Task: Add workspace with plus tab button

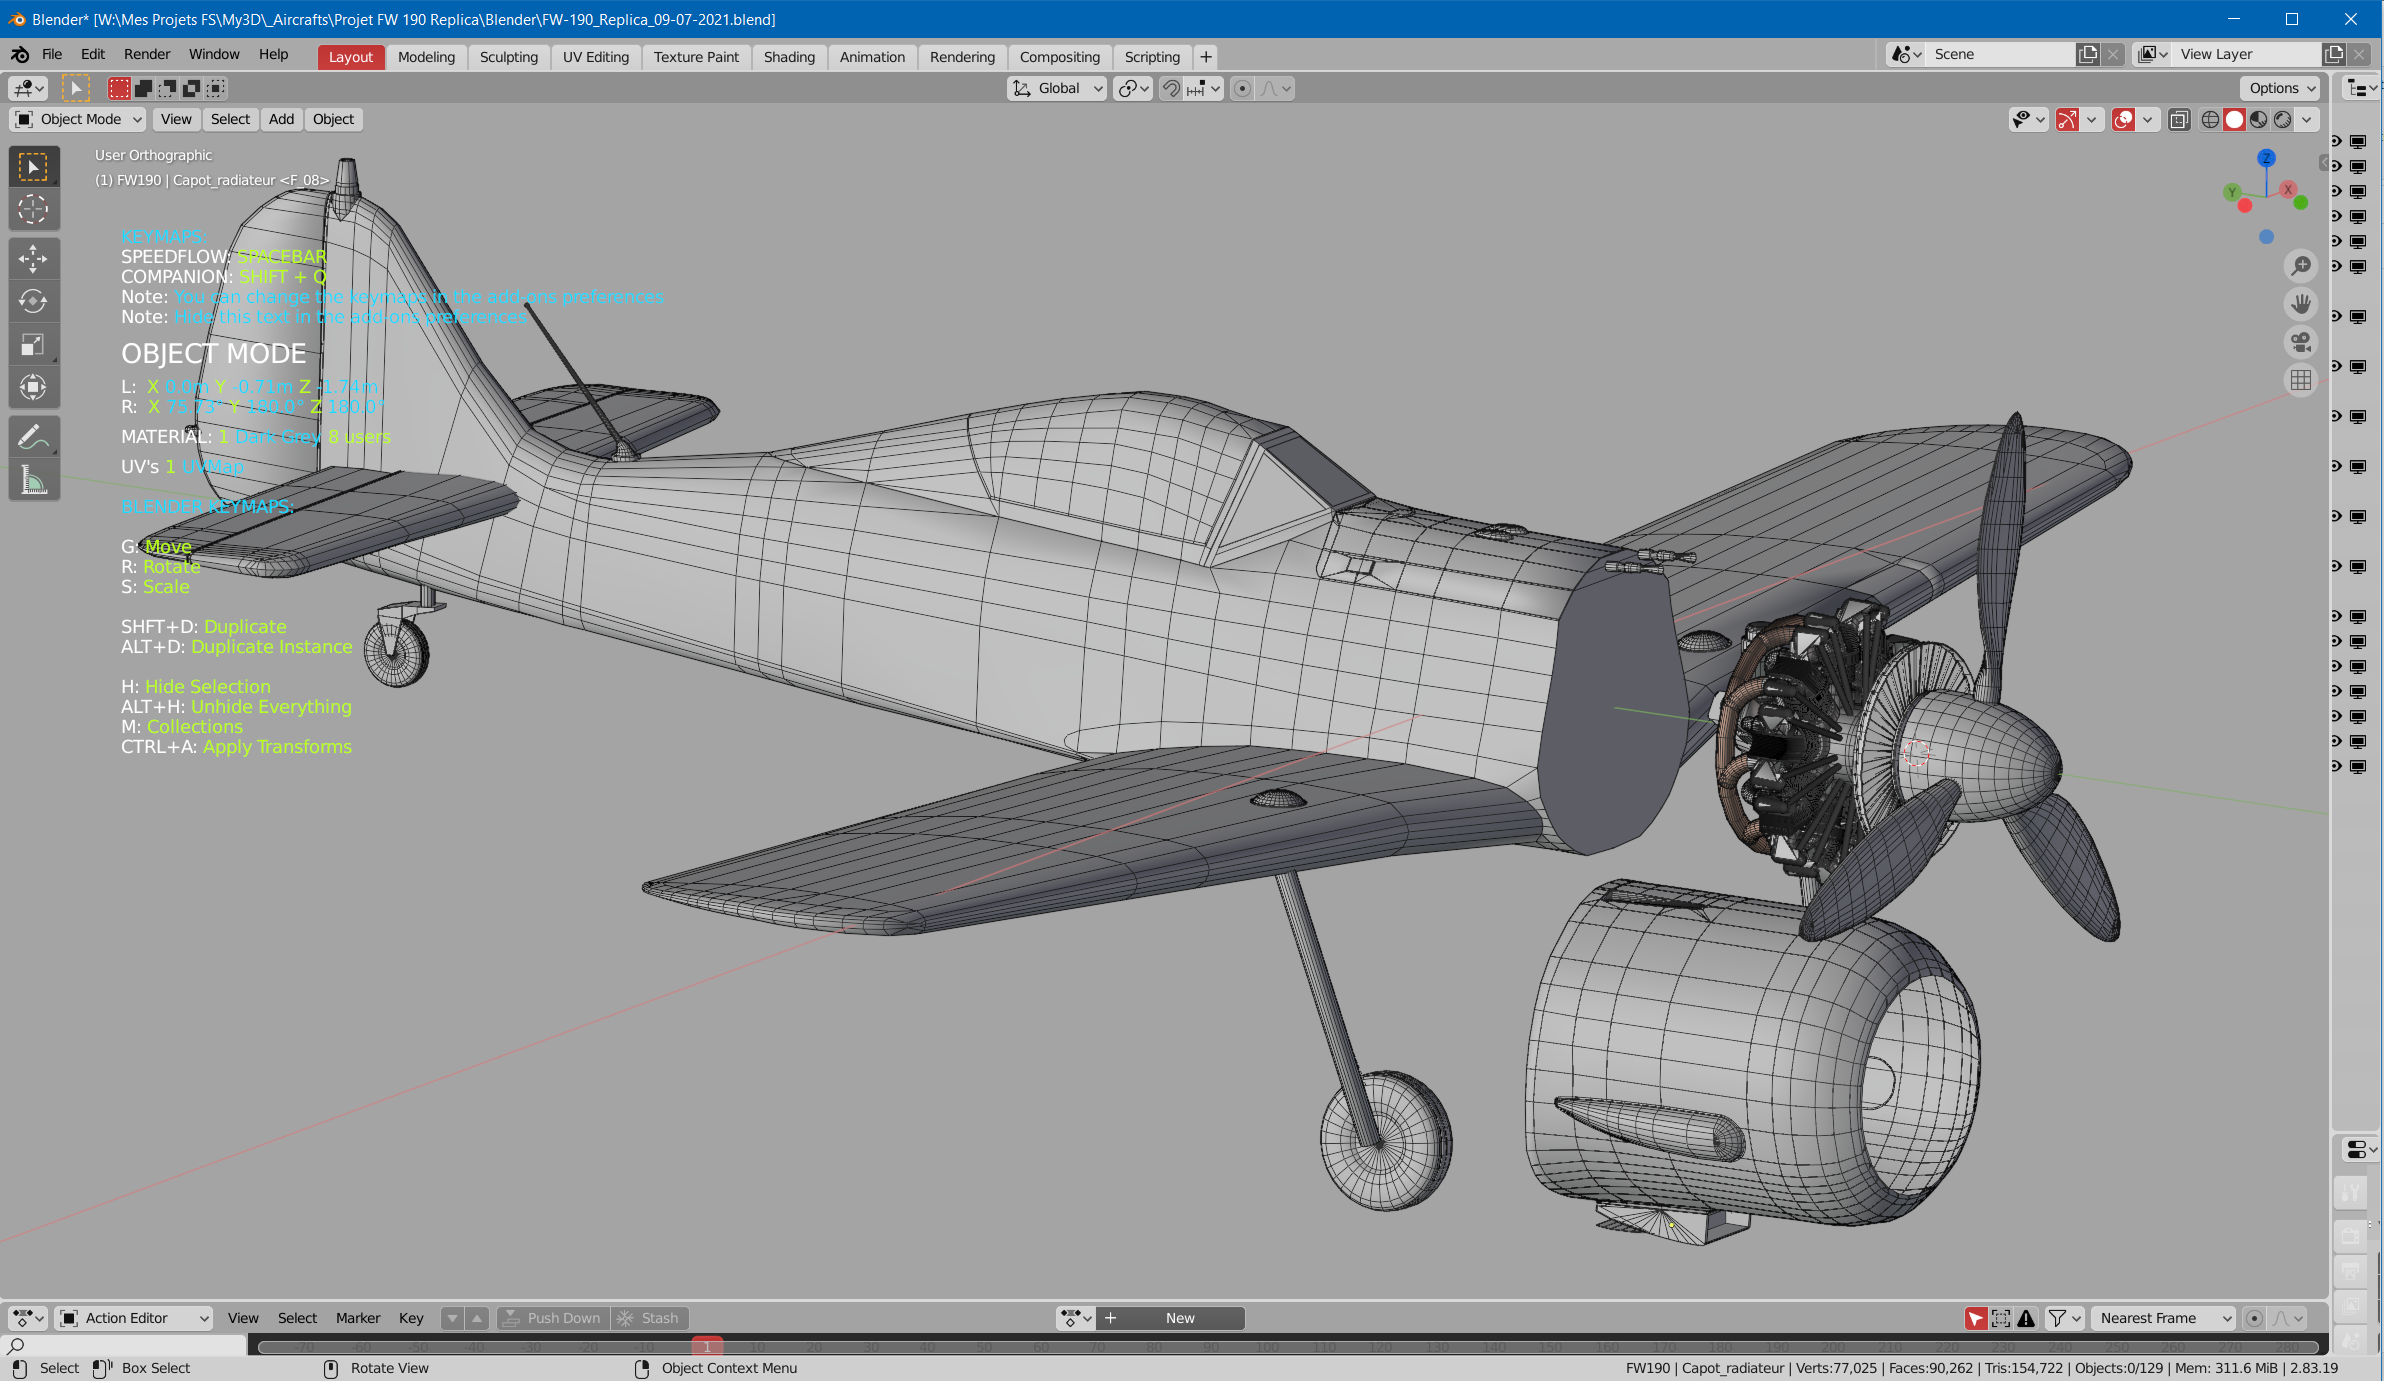Action: pyautogui.click(x=1206, y=57)
